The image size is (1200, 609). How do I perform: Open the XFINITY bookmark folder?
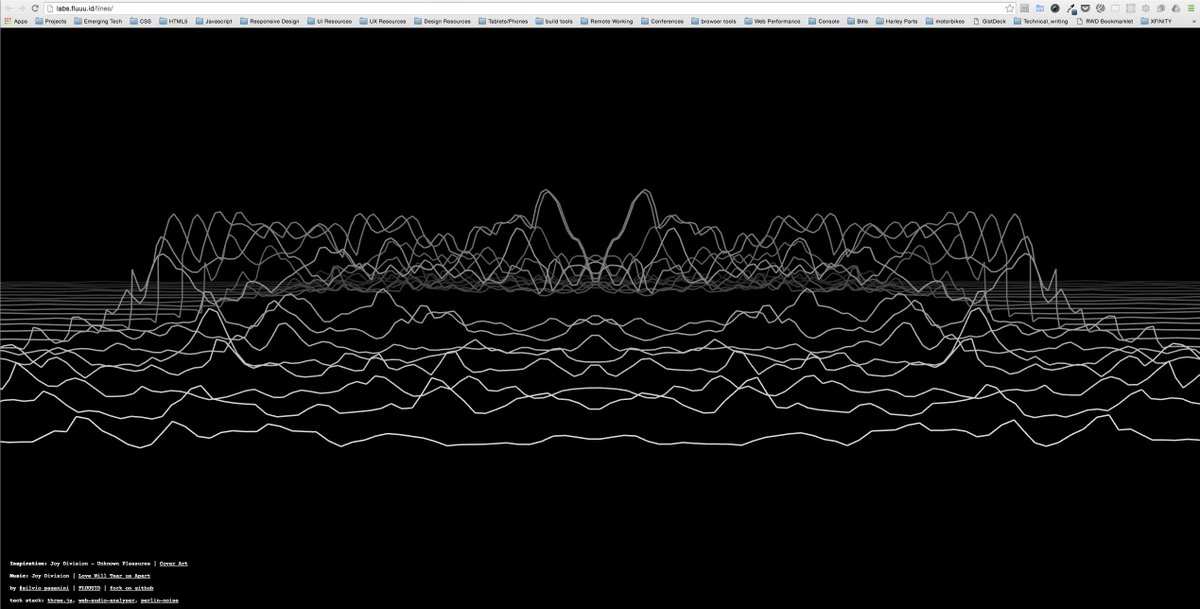pyautogui.click(x=1156, y=21)
